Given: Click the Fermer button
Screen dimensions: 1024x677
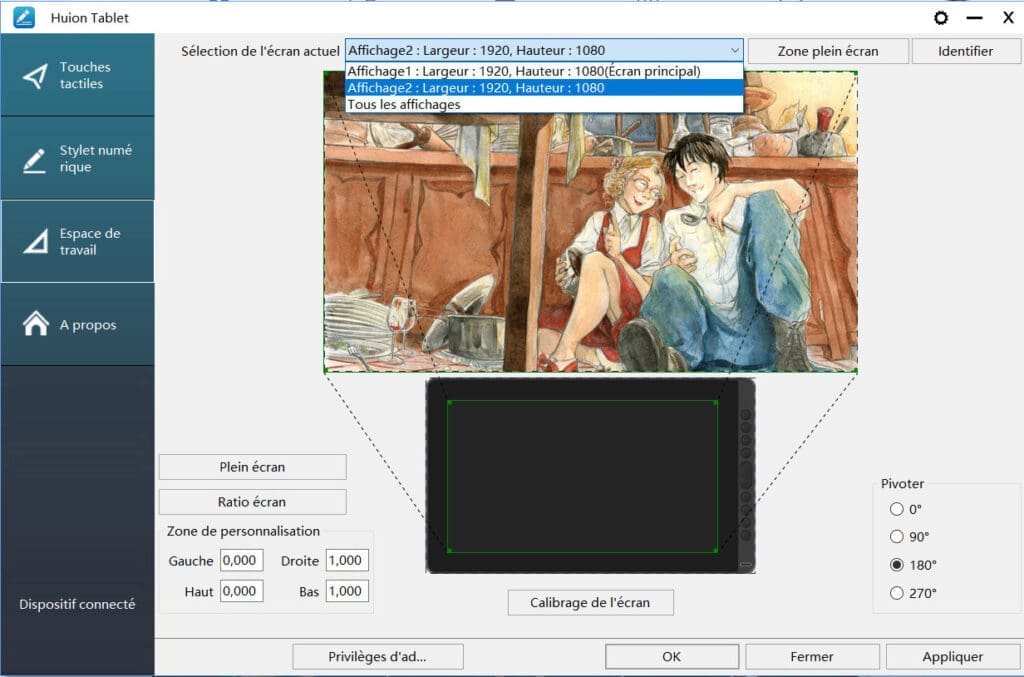Looking at the screenshot, I should coord(812,657).
